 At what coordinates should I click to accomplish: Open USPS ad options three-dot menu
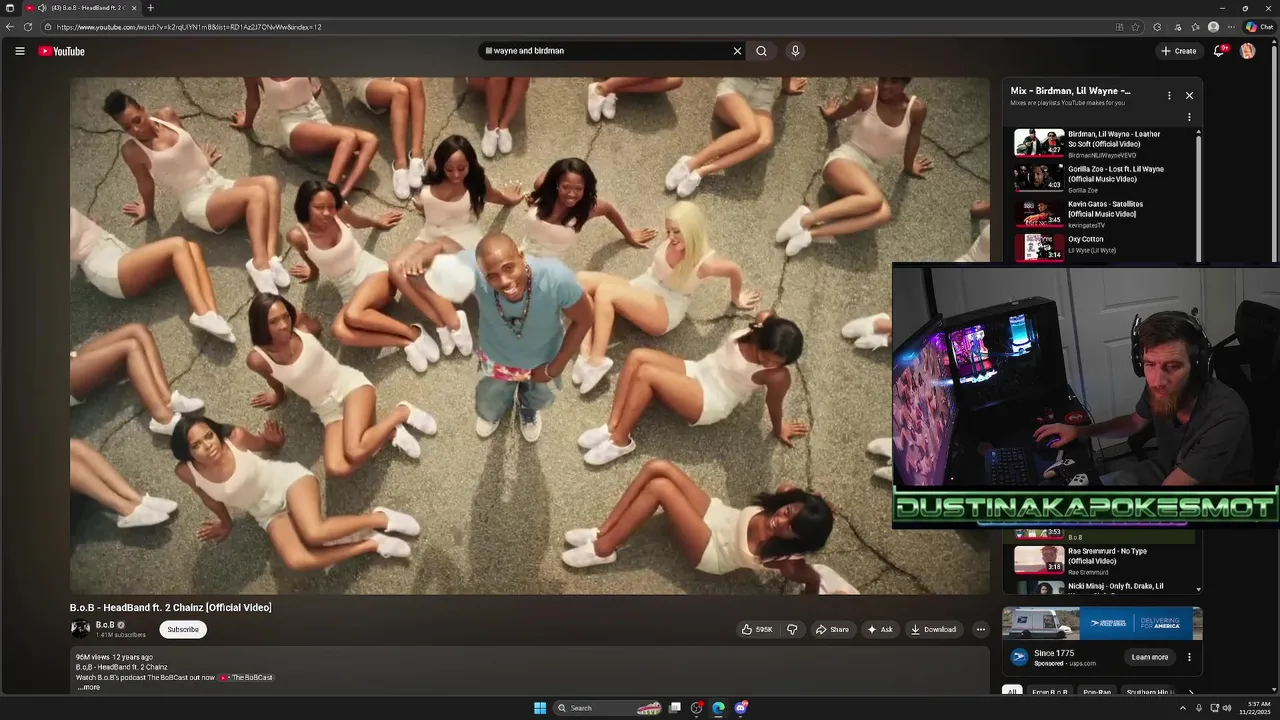[x=1189, y=657]
